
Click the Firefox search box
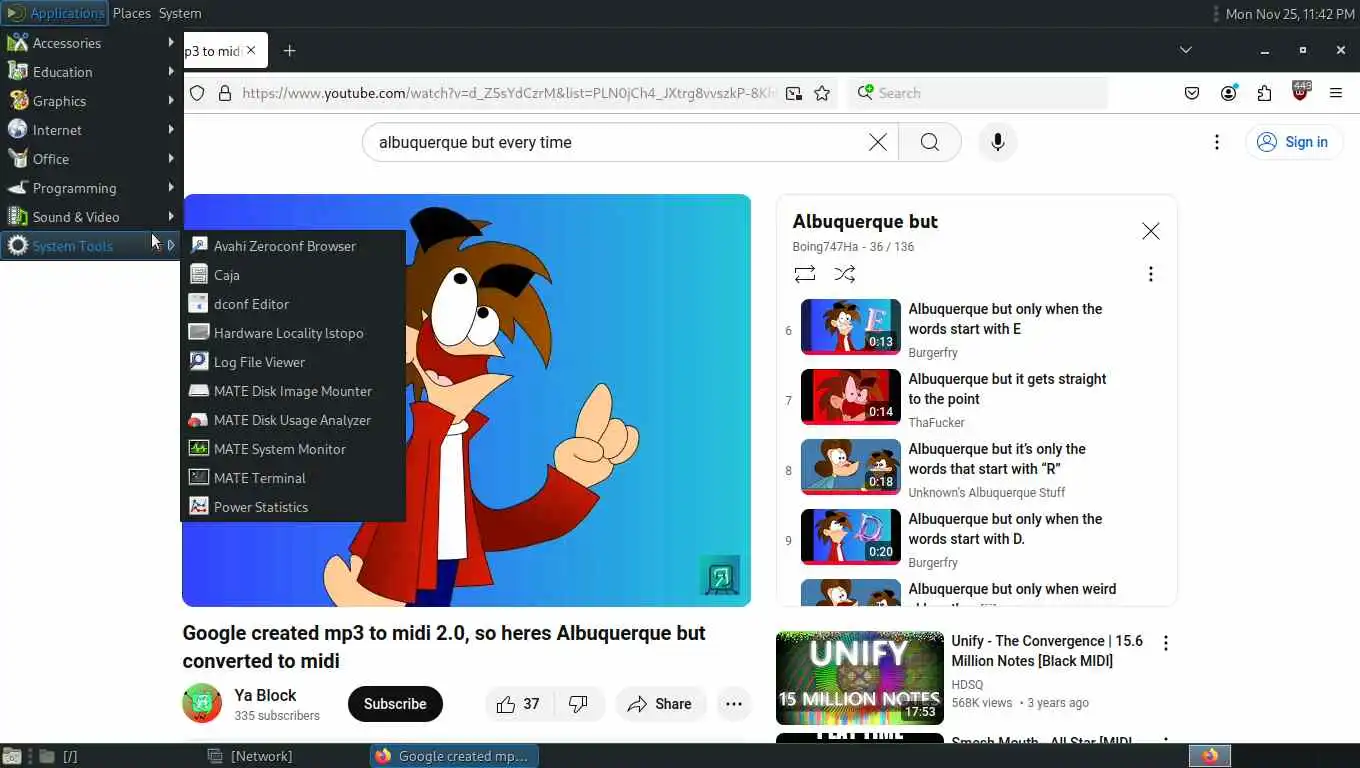coord(978,93)
